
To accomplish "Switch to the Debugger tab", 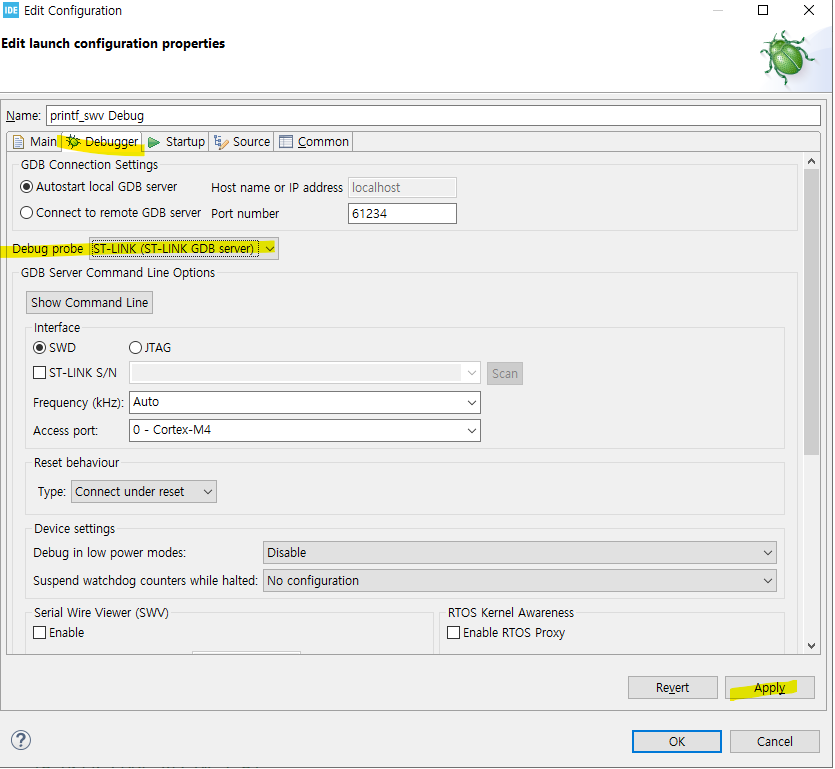I will click(x=102, y=142).
